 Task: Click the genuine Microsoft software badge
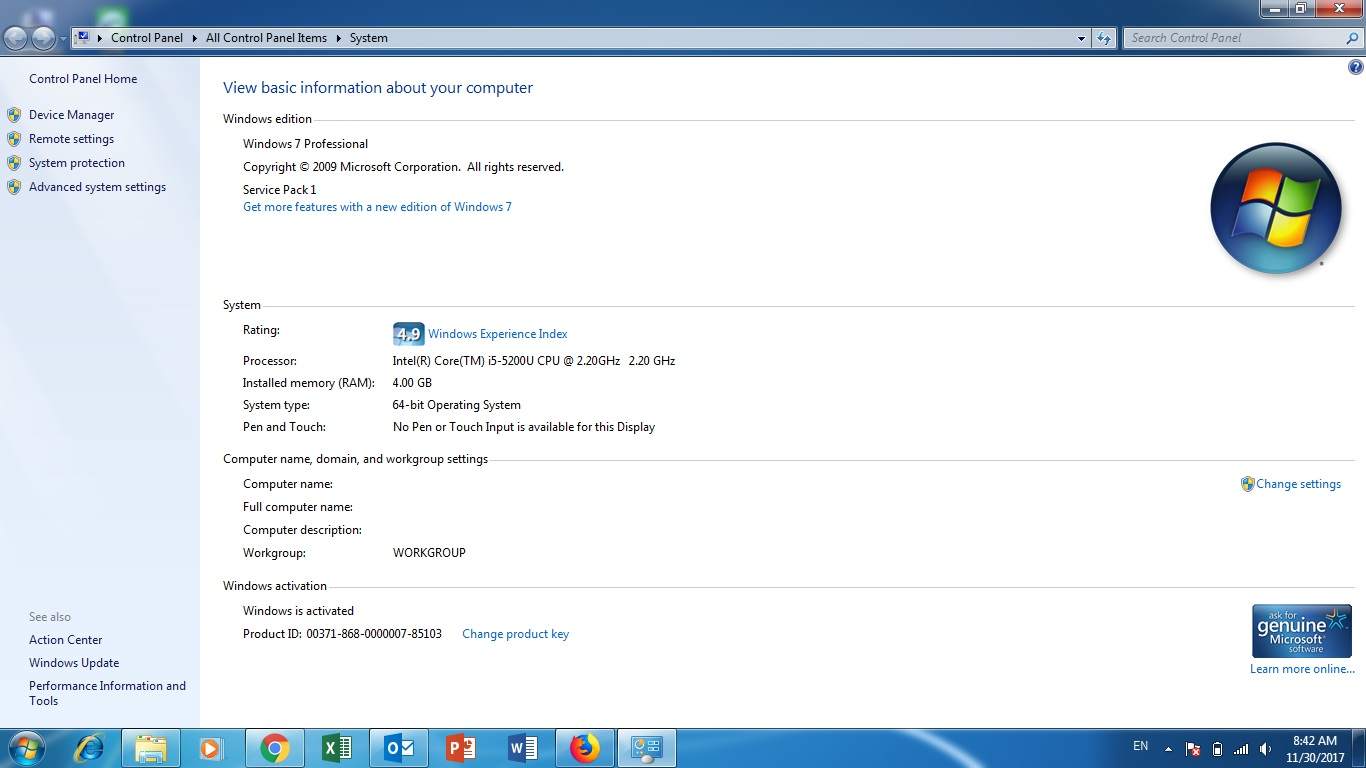1301,631
